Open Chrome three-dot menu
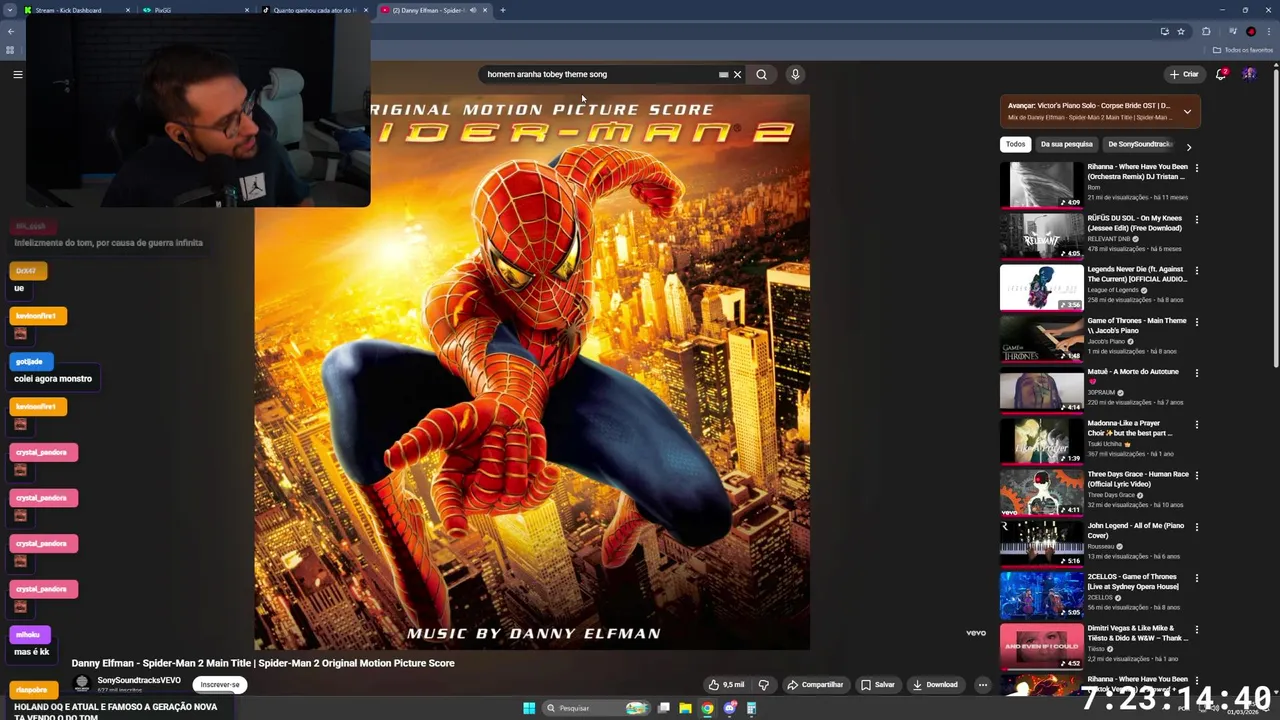The image size is (1280, 720). (x=1267, y=31)
